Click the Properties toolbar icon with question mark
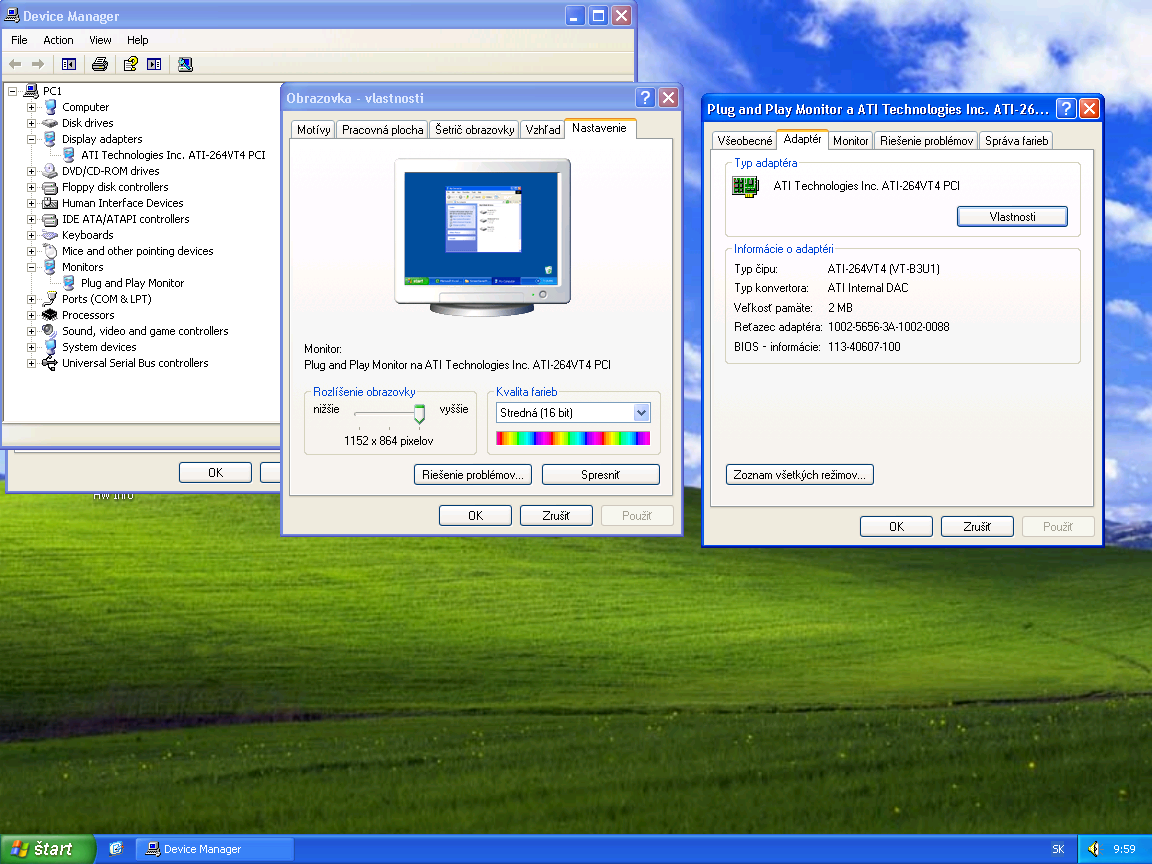Viewport: 1152px width, 864px height. [131, 65]
